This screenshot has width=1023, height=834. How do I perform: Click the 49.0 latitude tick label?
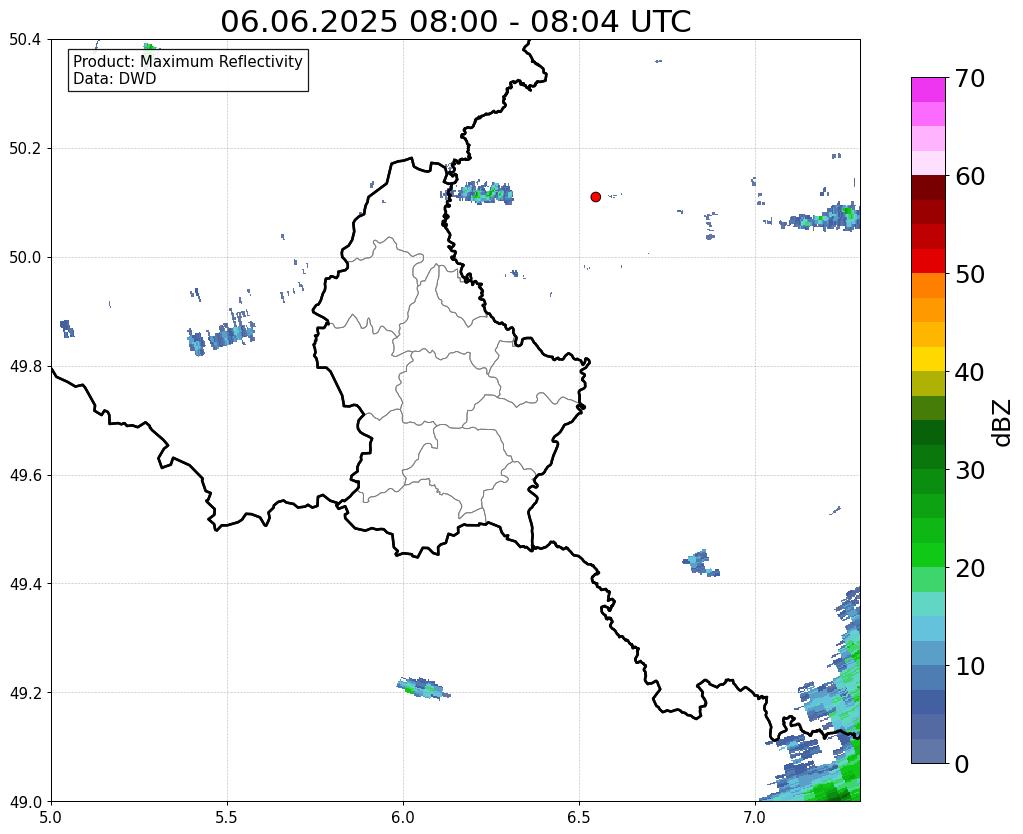(25, 802)
